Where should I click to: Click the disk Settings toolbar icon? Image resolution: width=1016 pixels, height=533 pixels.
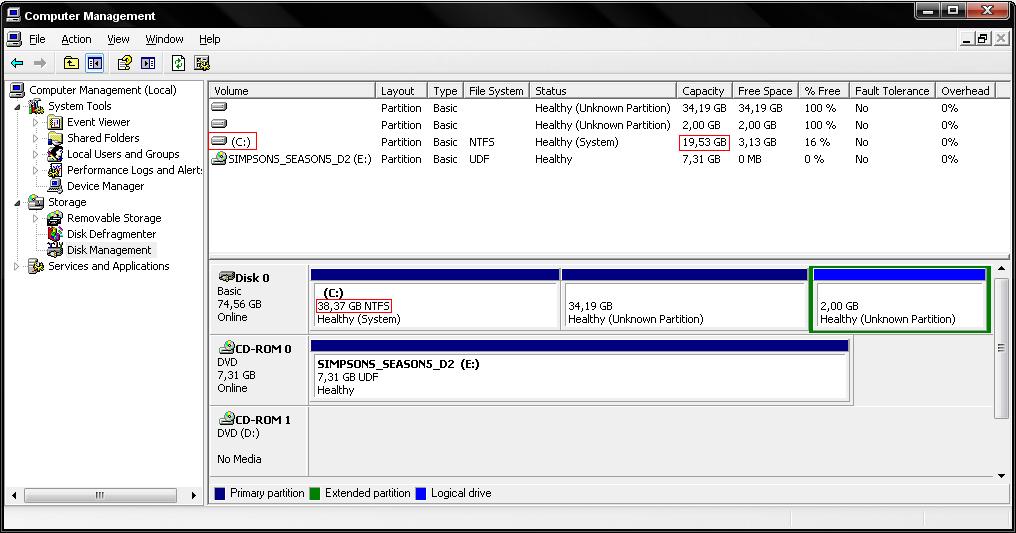coord(202,63)
